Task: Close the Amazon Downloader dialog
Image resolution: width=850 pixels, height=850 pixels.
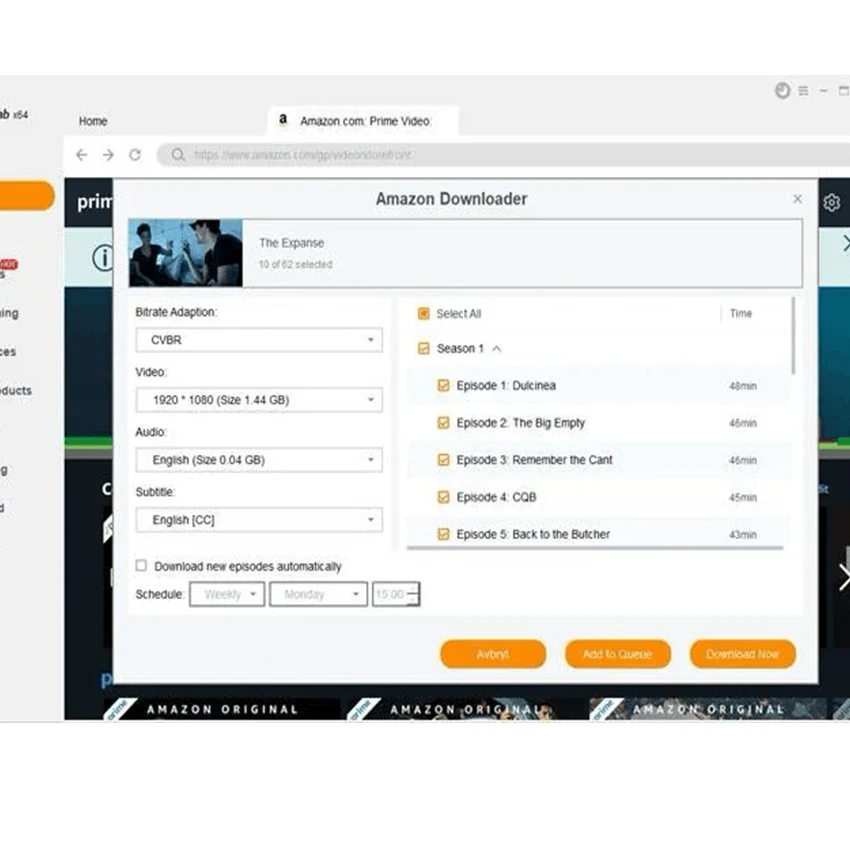Action: [797, 199]
